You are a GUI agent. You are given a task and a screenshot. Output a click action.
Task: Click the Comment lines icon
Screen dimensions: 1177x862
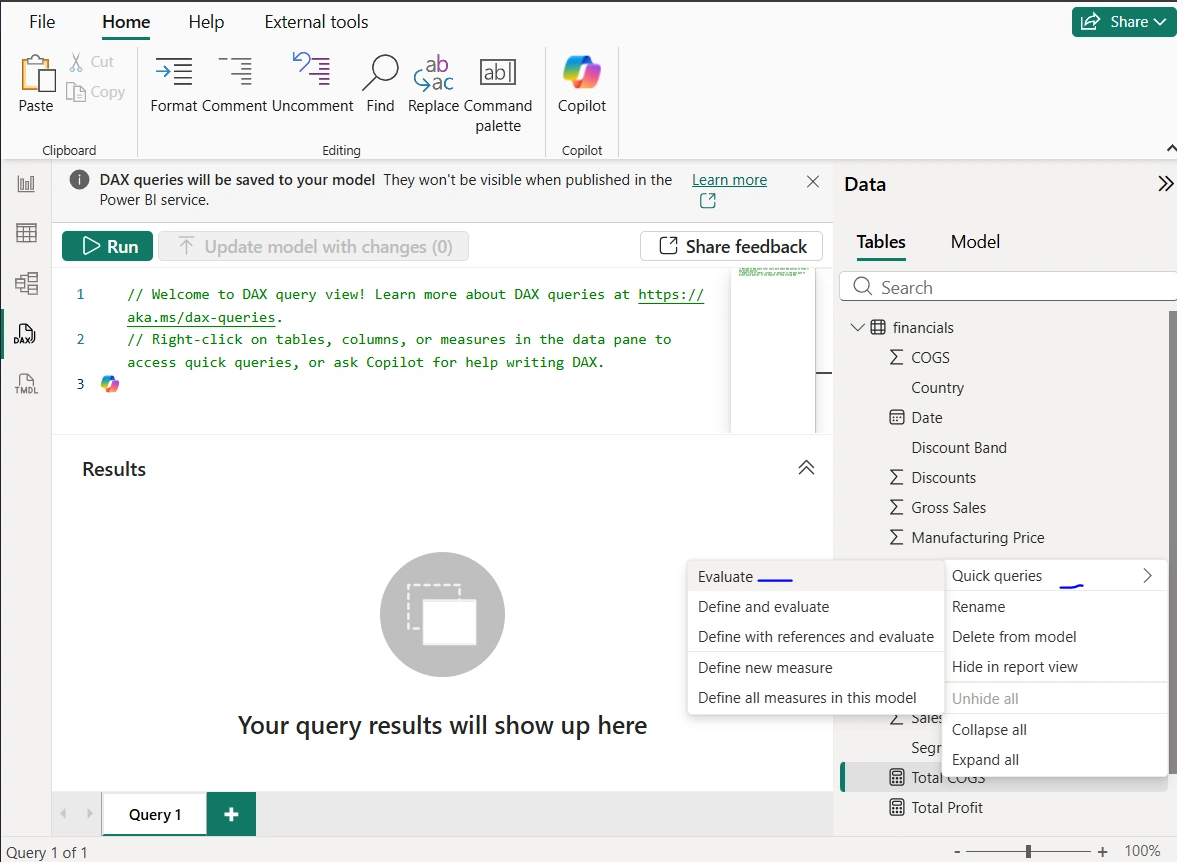pos(235,72)
